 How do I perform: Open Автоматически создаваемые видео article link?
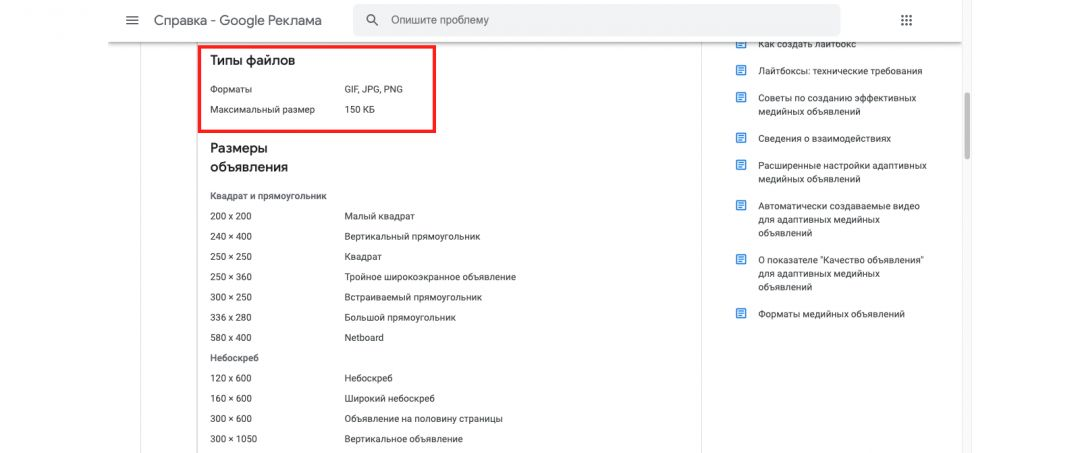coord(839,220)
